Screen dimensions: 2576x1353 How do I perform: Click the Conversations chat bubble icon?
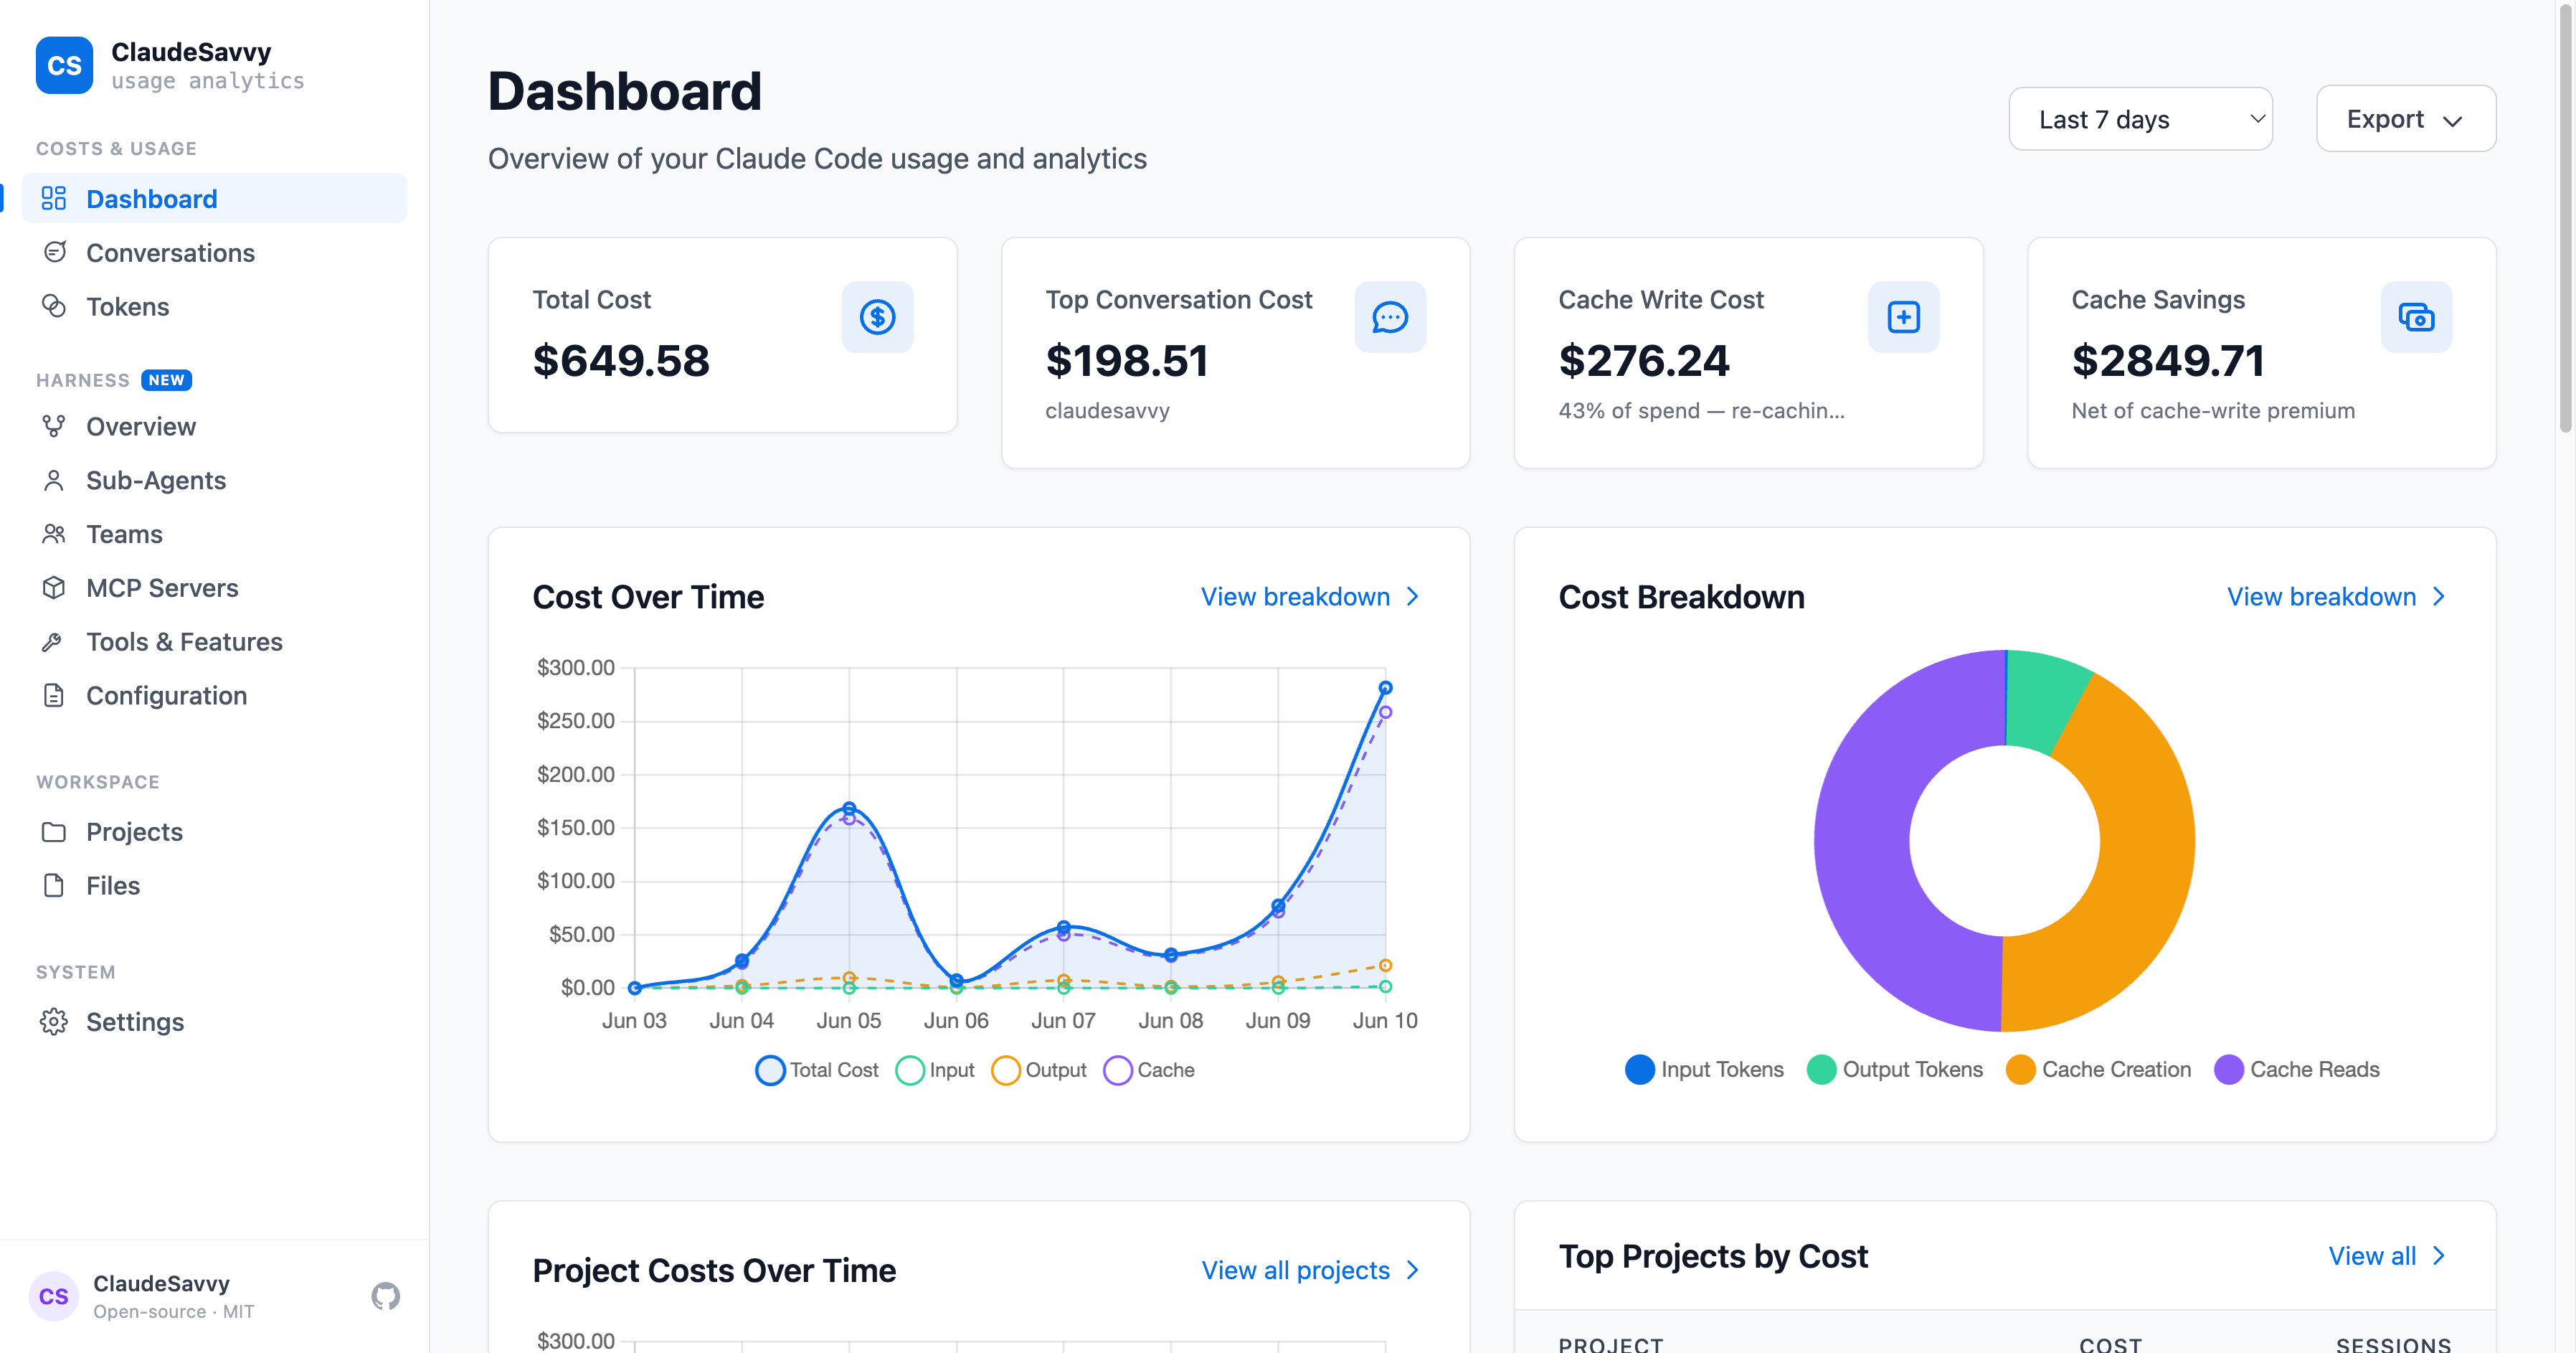(x=54, y=252)
